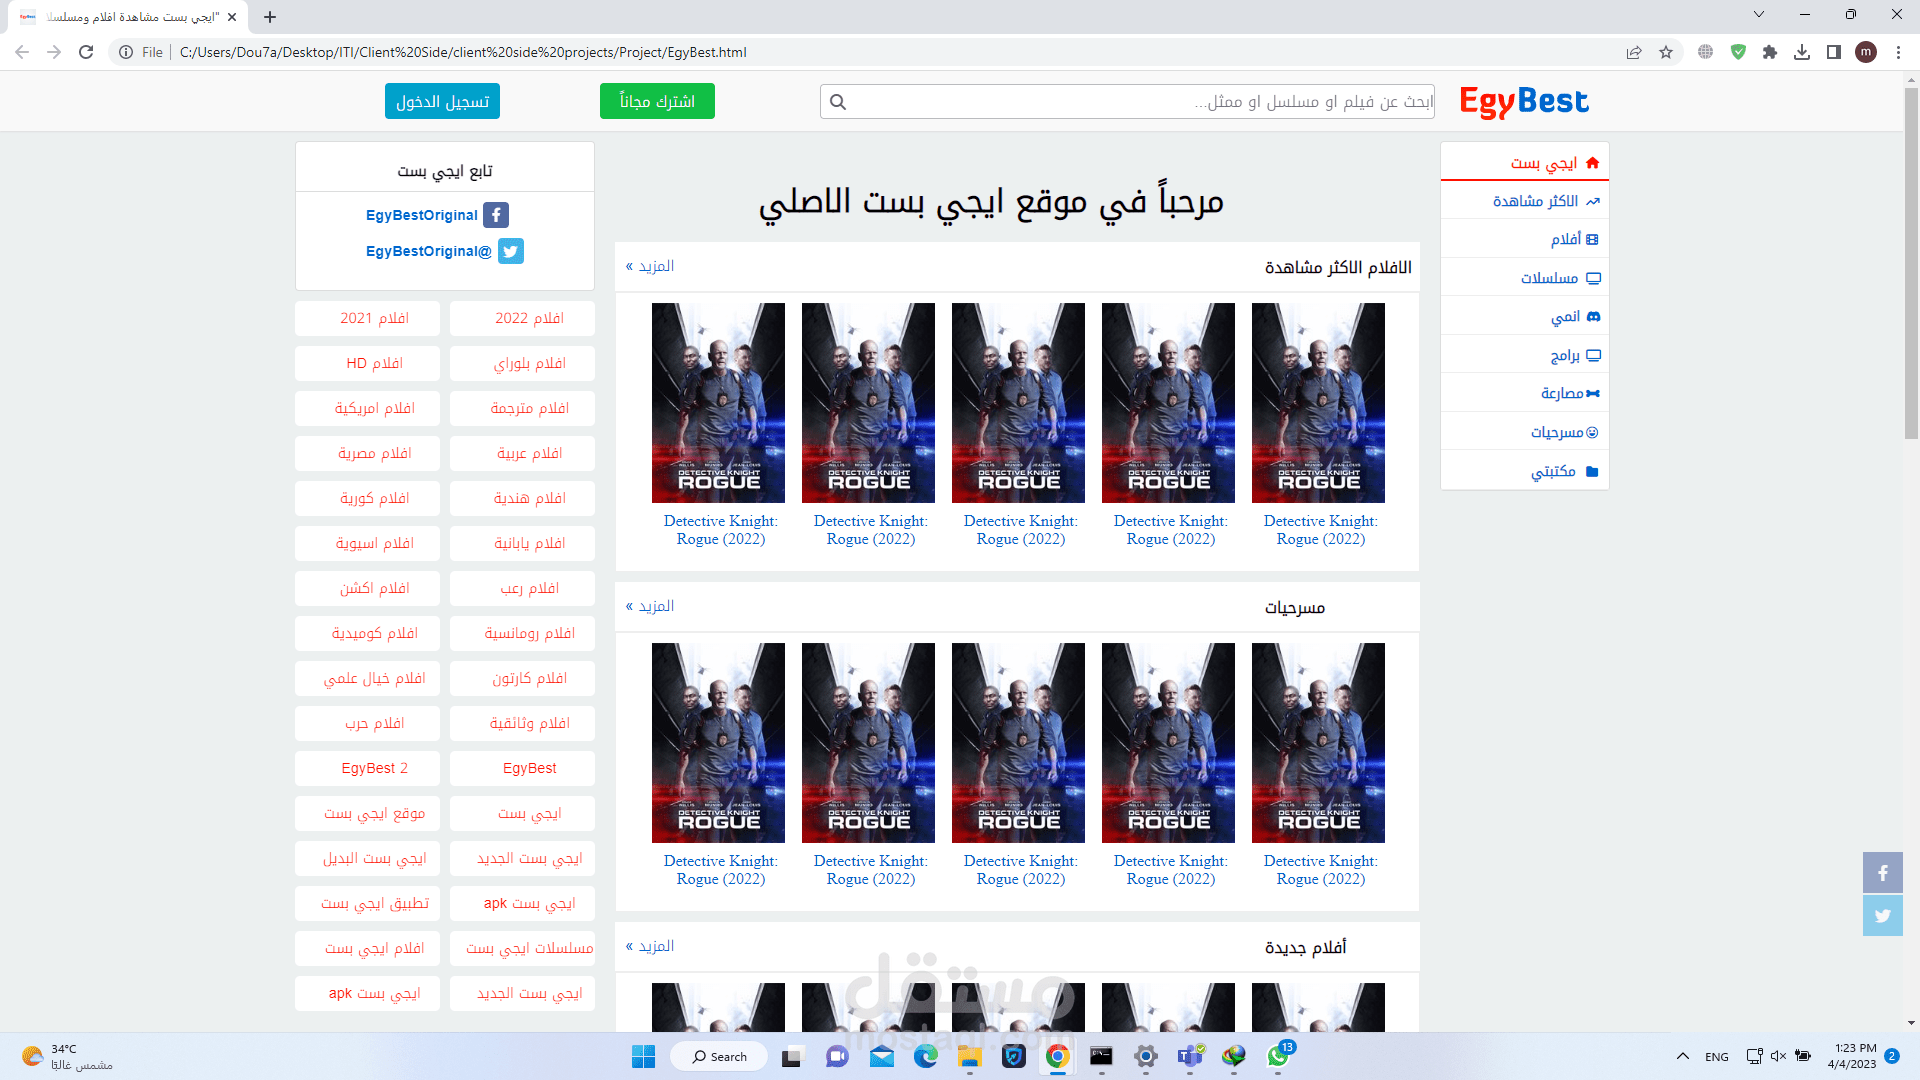Select ايجي بست home item in sidebar
Image resolution: width=1920 pixels, height=1080 pixels.
(1525, 163)
